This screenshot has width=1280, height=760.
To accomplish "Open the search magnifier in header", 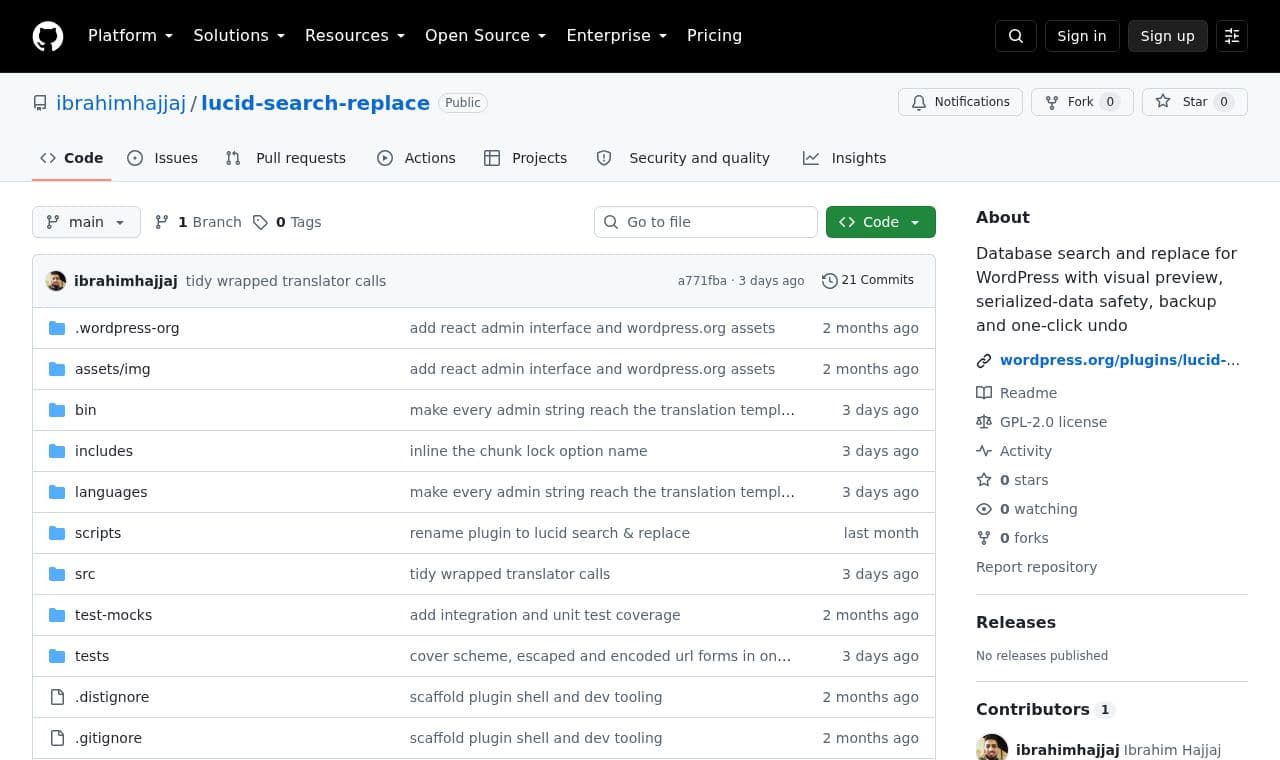I will [x=1016, y=36].
